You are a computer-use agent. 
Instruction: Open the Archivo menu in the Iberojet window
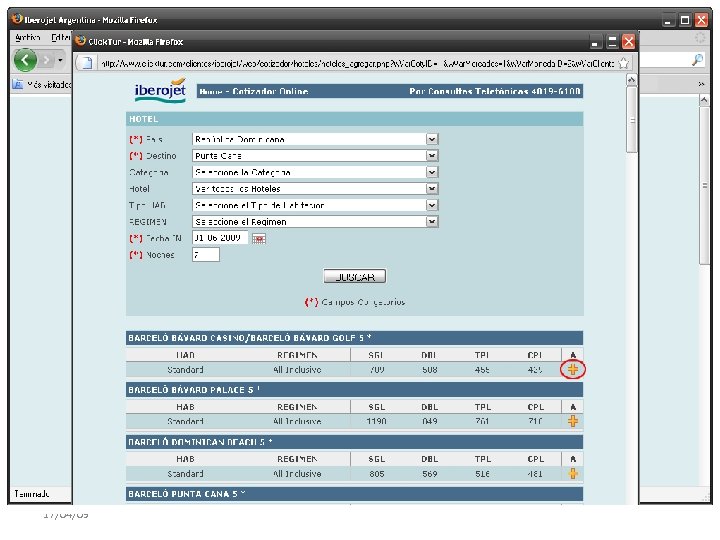(x=28, y=38)
